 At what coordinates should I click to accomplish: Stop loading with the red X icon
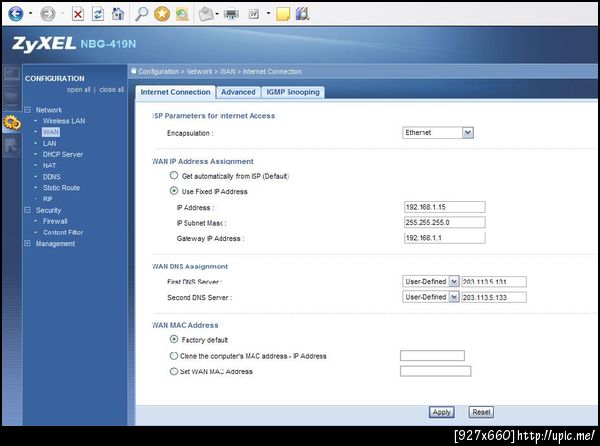(x=78, y=15)
